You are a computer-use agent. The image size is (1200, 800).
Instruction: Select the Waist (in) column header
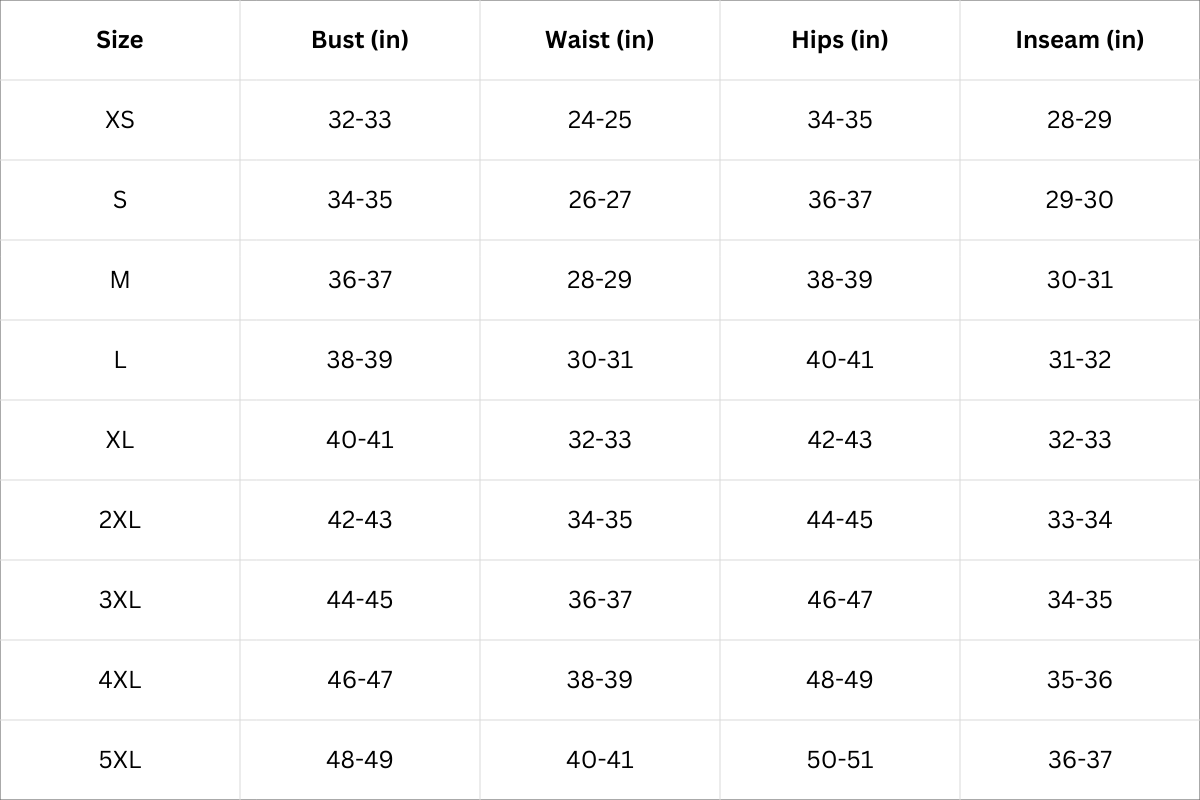(599, 40)
